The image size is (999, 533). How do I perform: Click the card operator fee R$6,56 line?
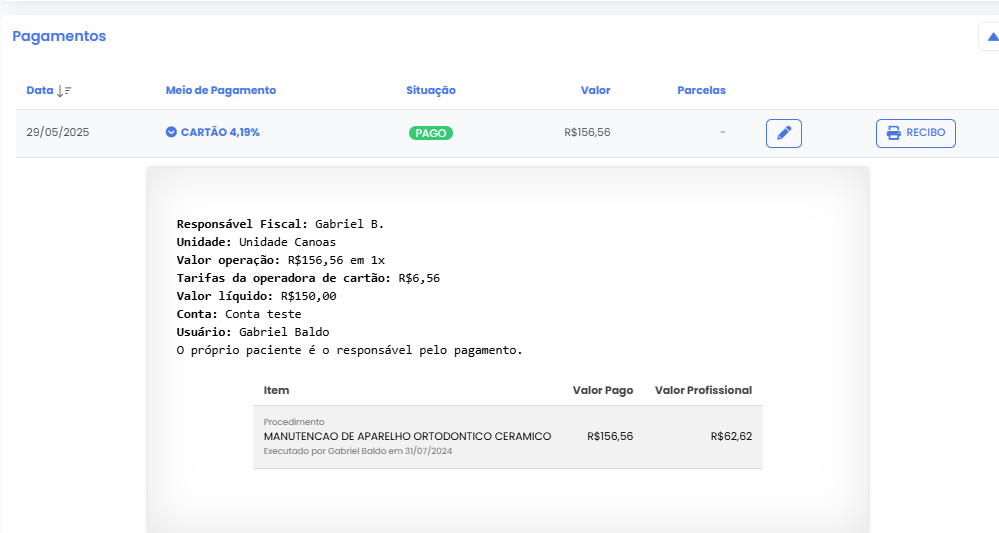308,278
